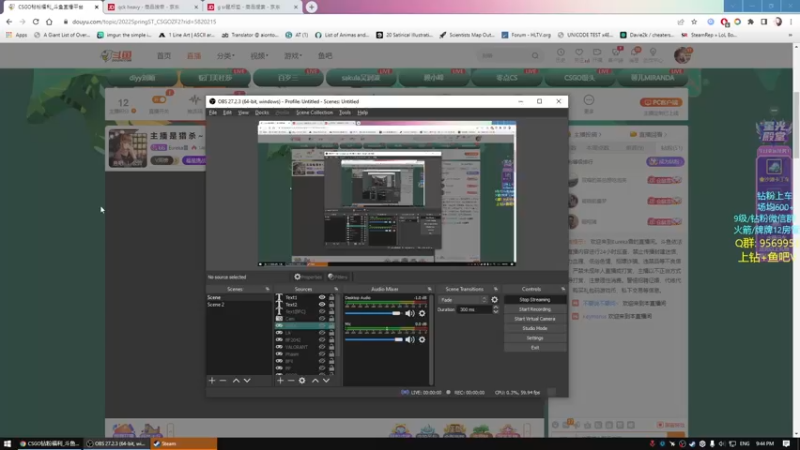Toggle the lock on Text1 source
This screenshot has height=450, width=800.
(332, 297)
